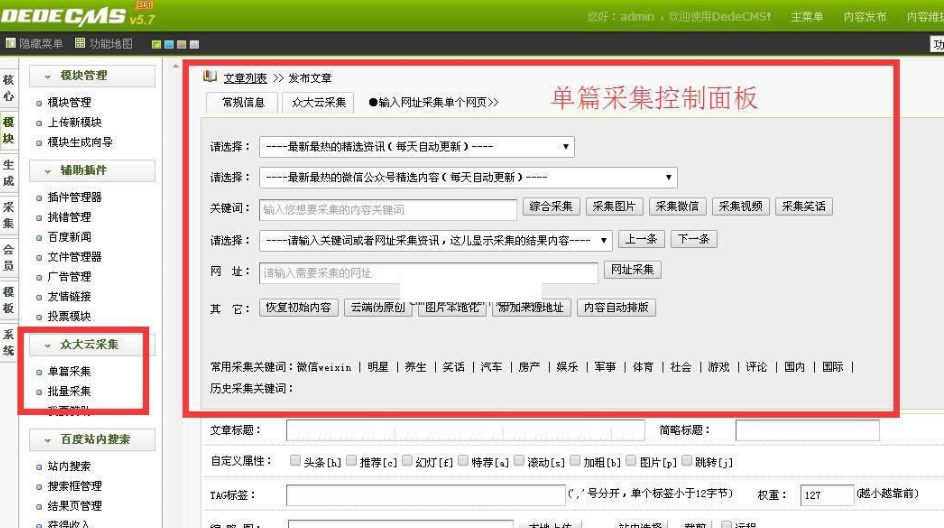Open the 内容发布 top menu

coord(865,17)
